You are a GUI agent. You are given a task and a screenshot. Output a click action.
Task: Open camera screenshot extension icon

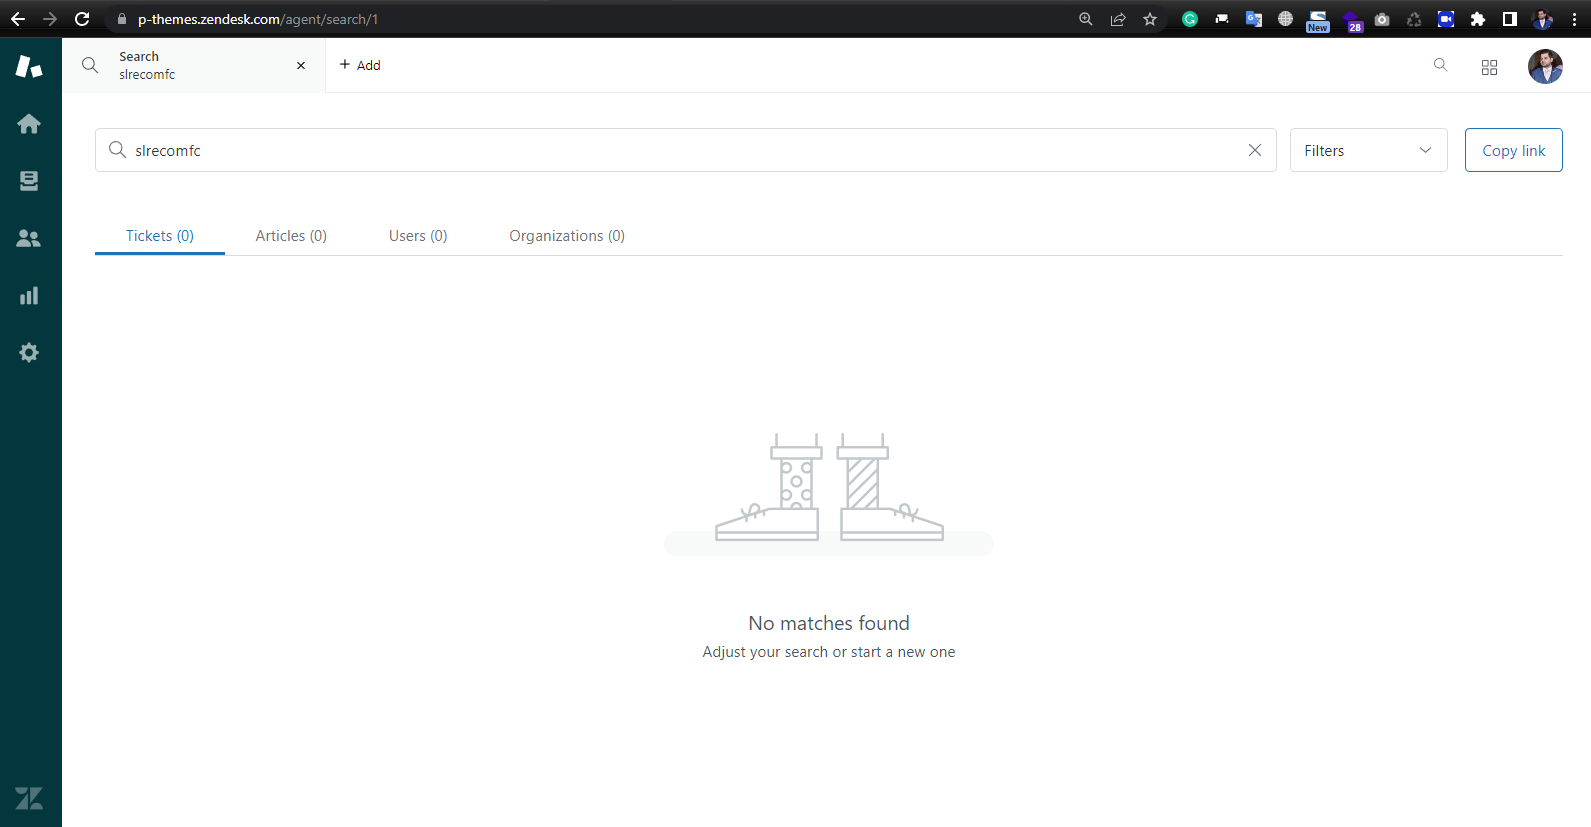[1382, 19]
